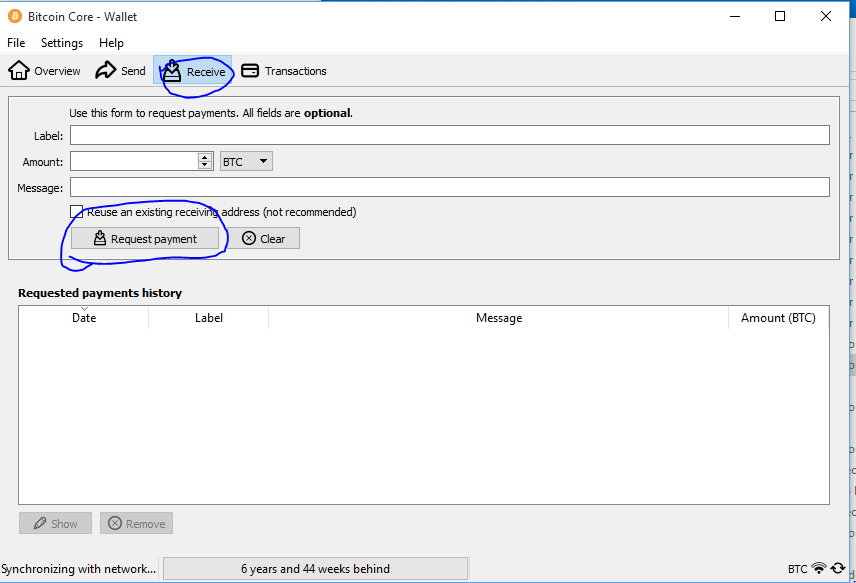856x583 pixels.
Task: Open the File menu
Action: [16, 43]
